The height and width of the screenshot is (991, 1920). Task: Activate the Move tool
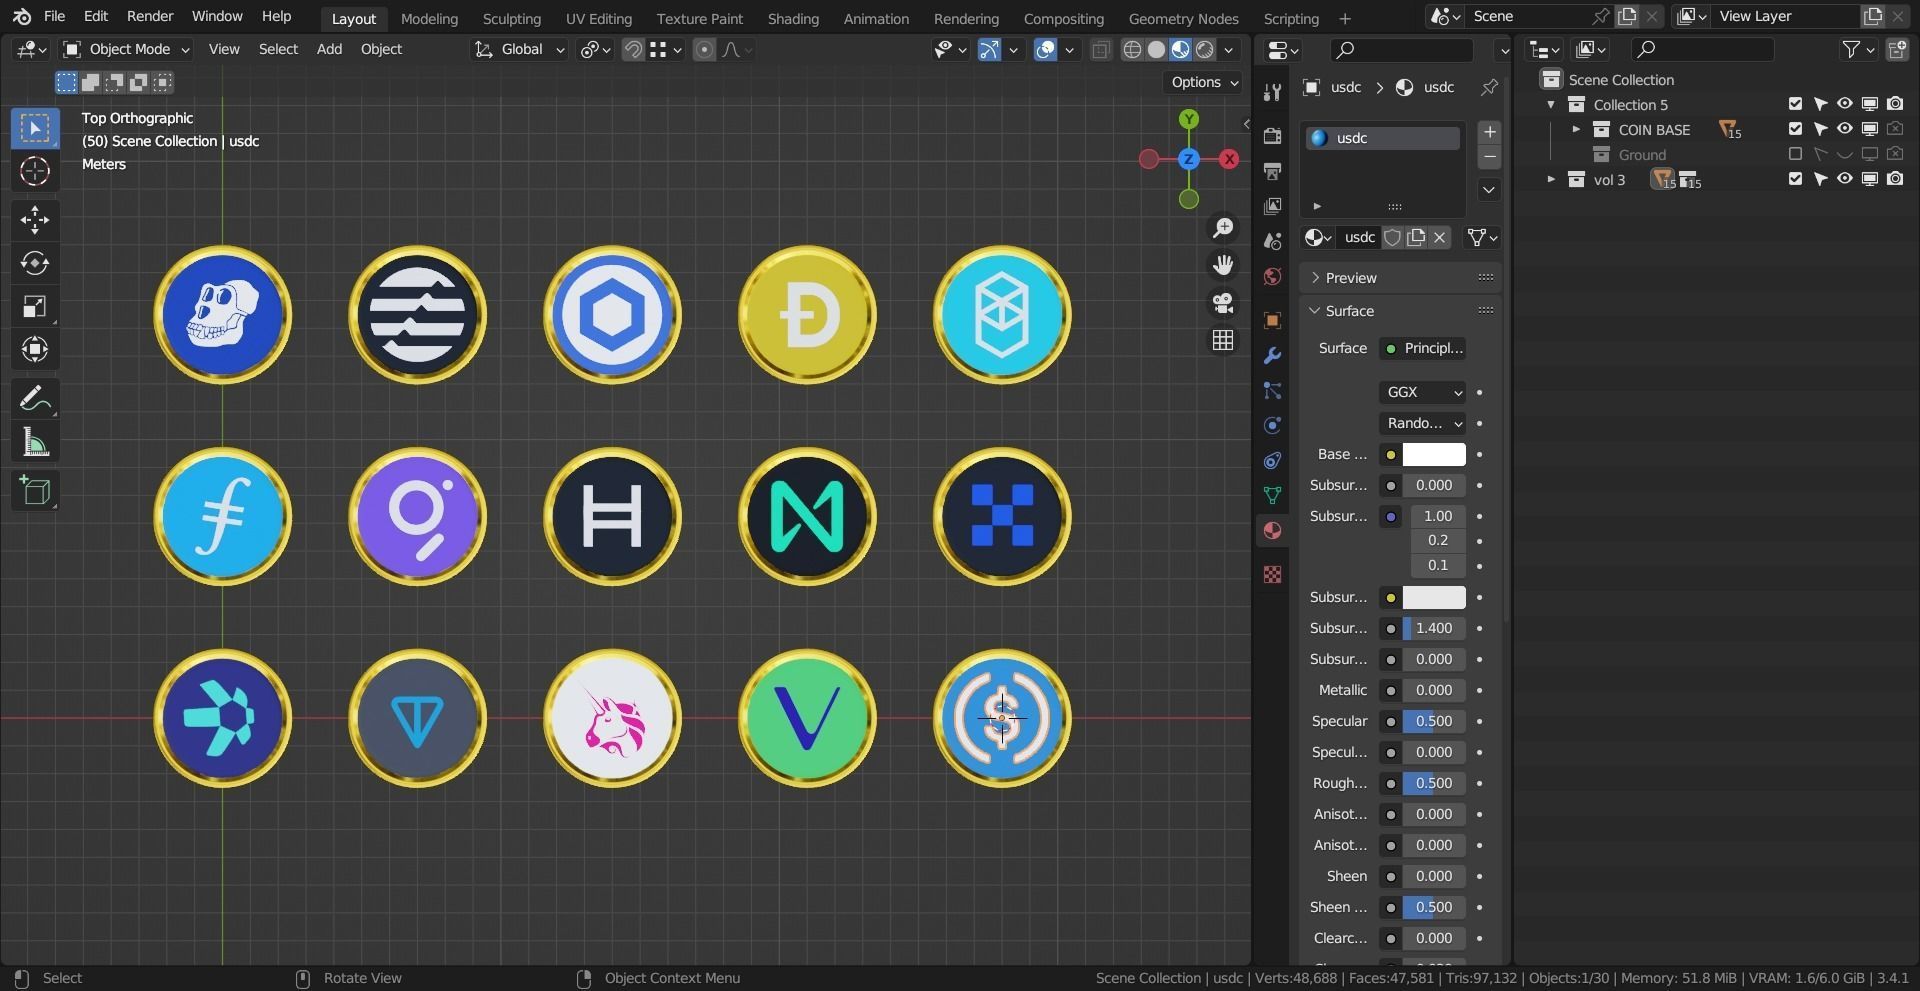point(35,219)
